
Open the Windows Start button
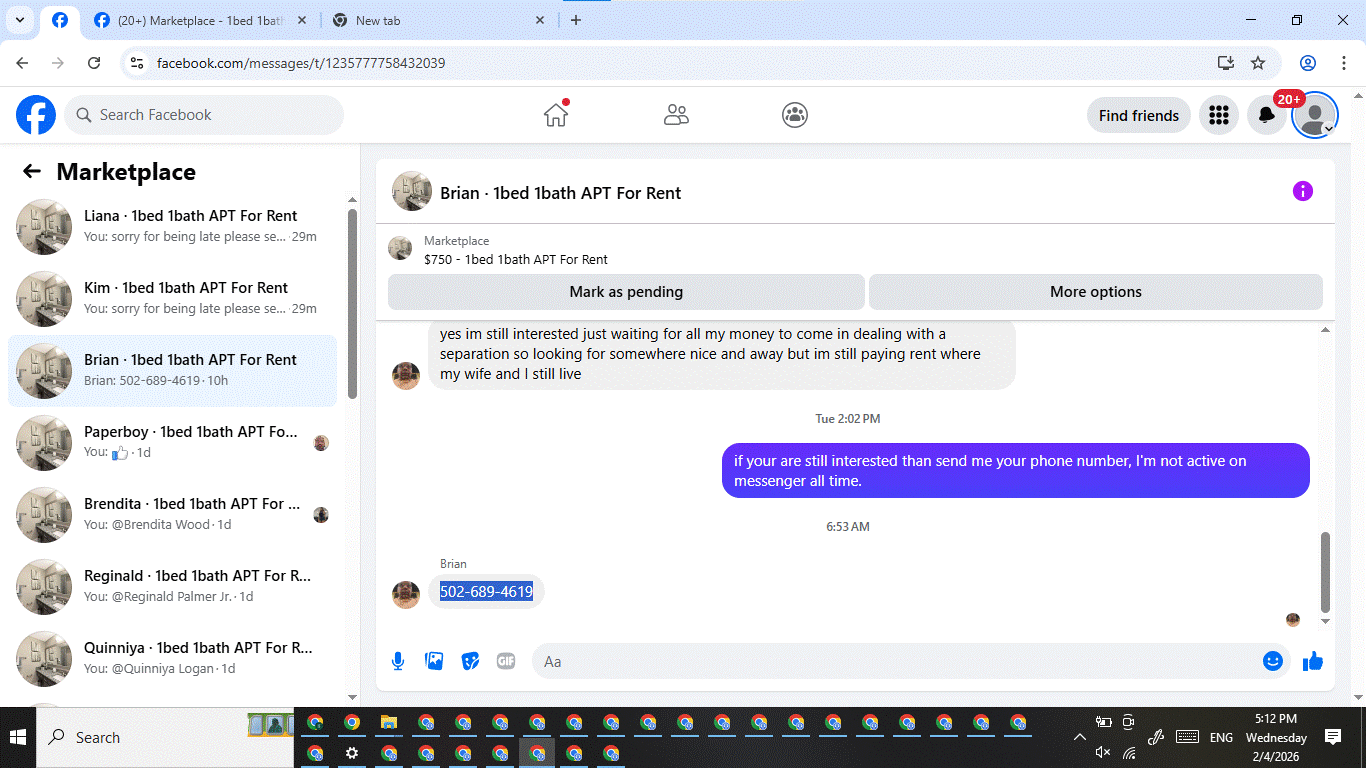point(18,738)
